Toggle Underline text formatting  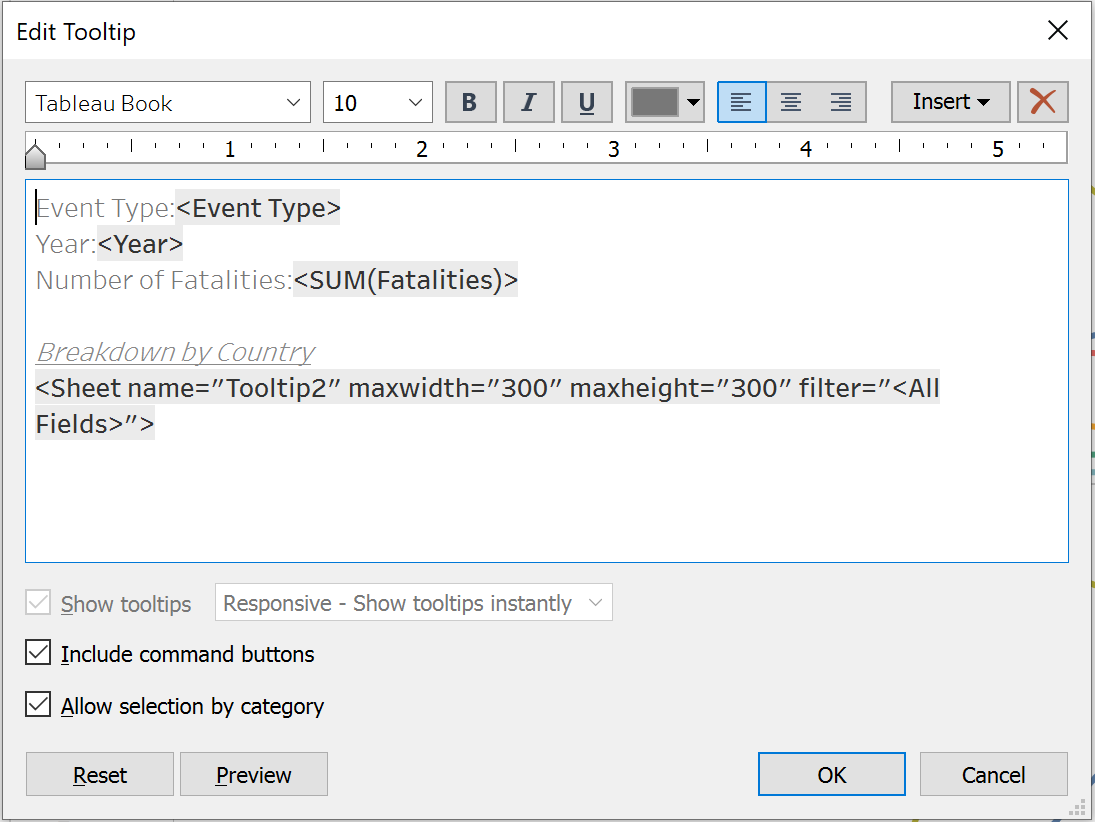coord(587,103)
